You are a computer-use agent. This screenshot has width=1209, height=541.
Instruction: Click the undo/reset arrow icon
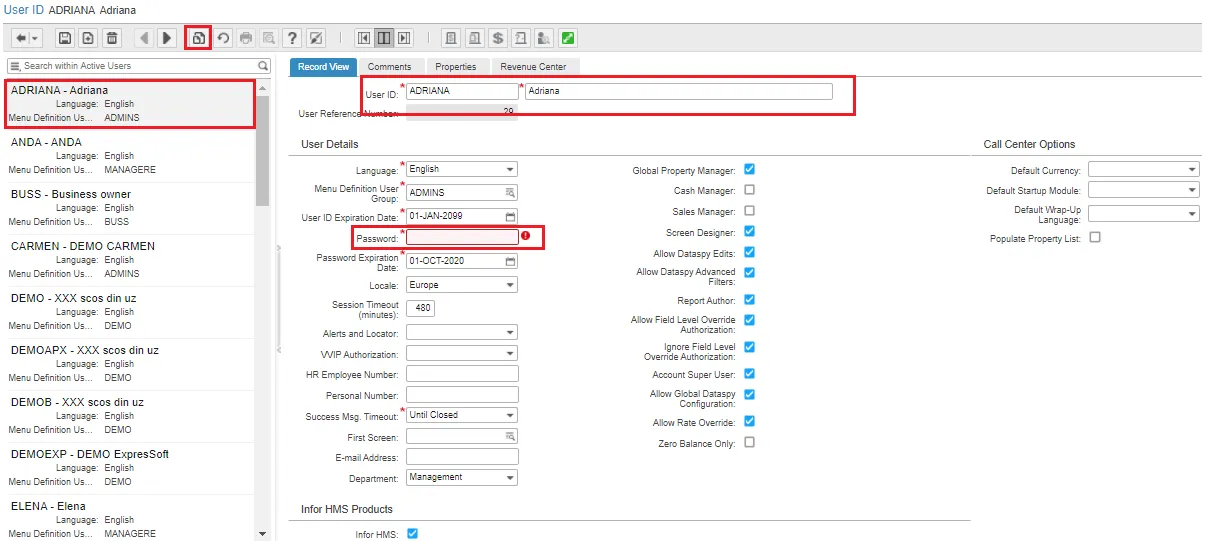pyautogui.click(x=223, y=38)
